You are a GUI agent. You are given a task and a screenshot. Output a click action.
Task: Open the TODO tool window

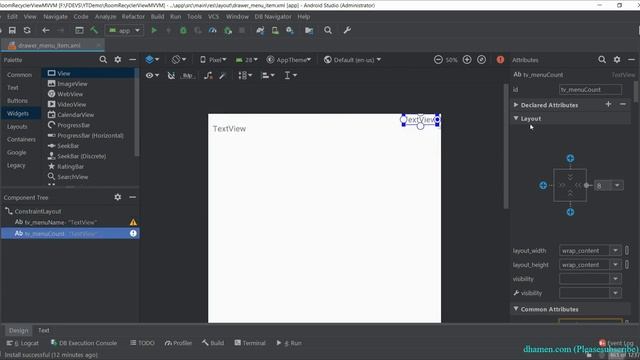(x=142, y=343)
